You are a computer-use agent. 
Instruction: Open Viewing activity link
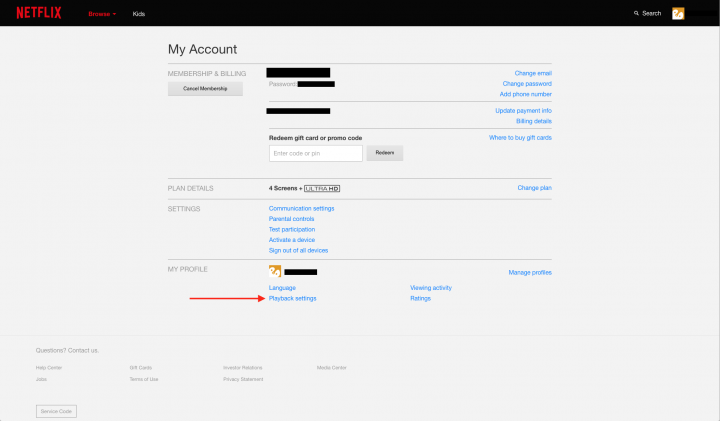tap(431, 288)
